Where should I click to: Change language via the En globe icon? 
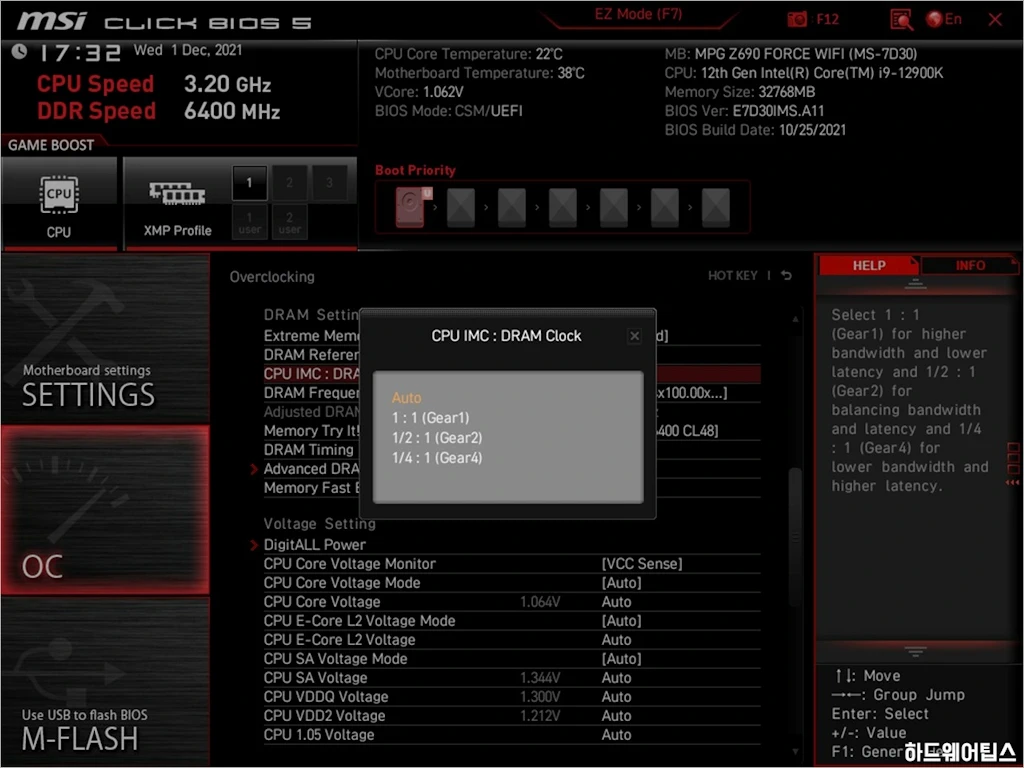(x=944, y=19)
